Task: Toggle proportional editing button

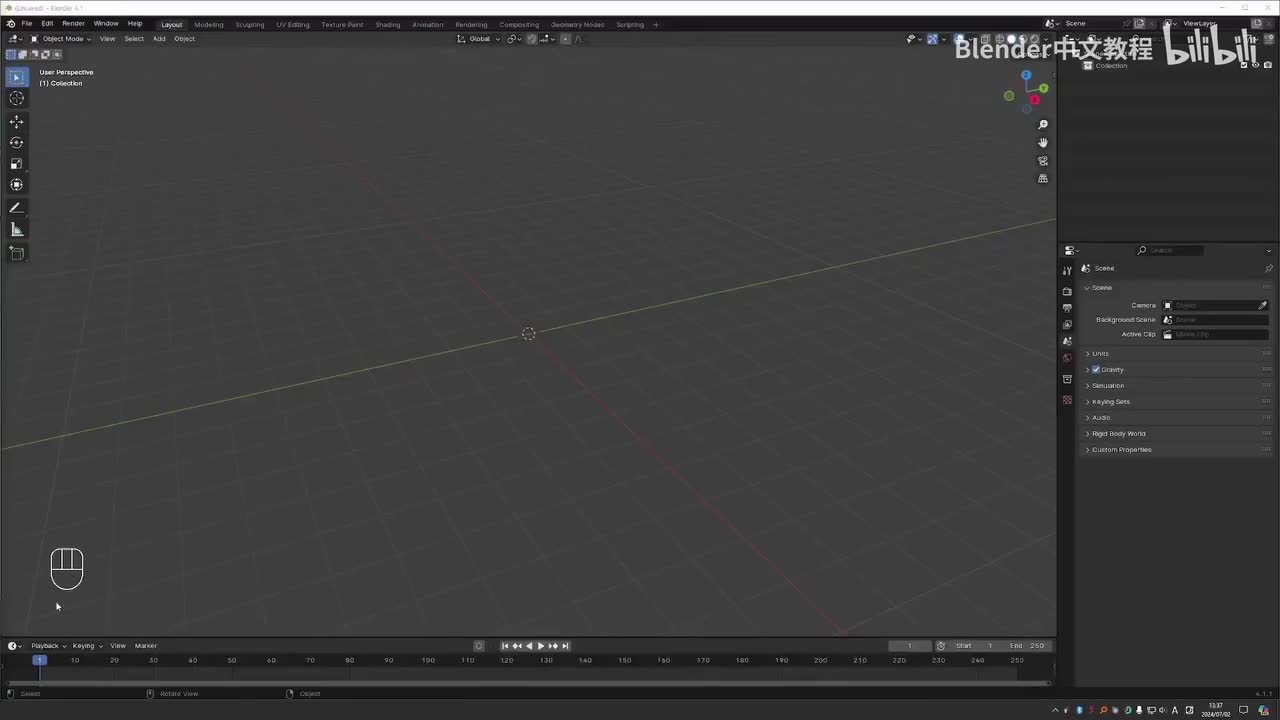Action: [x=565, y=39]
